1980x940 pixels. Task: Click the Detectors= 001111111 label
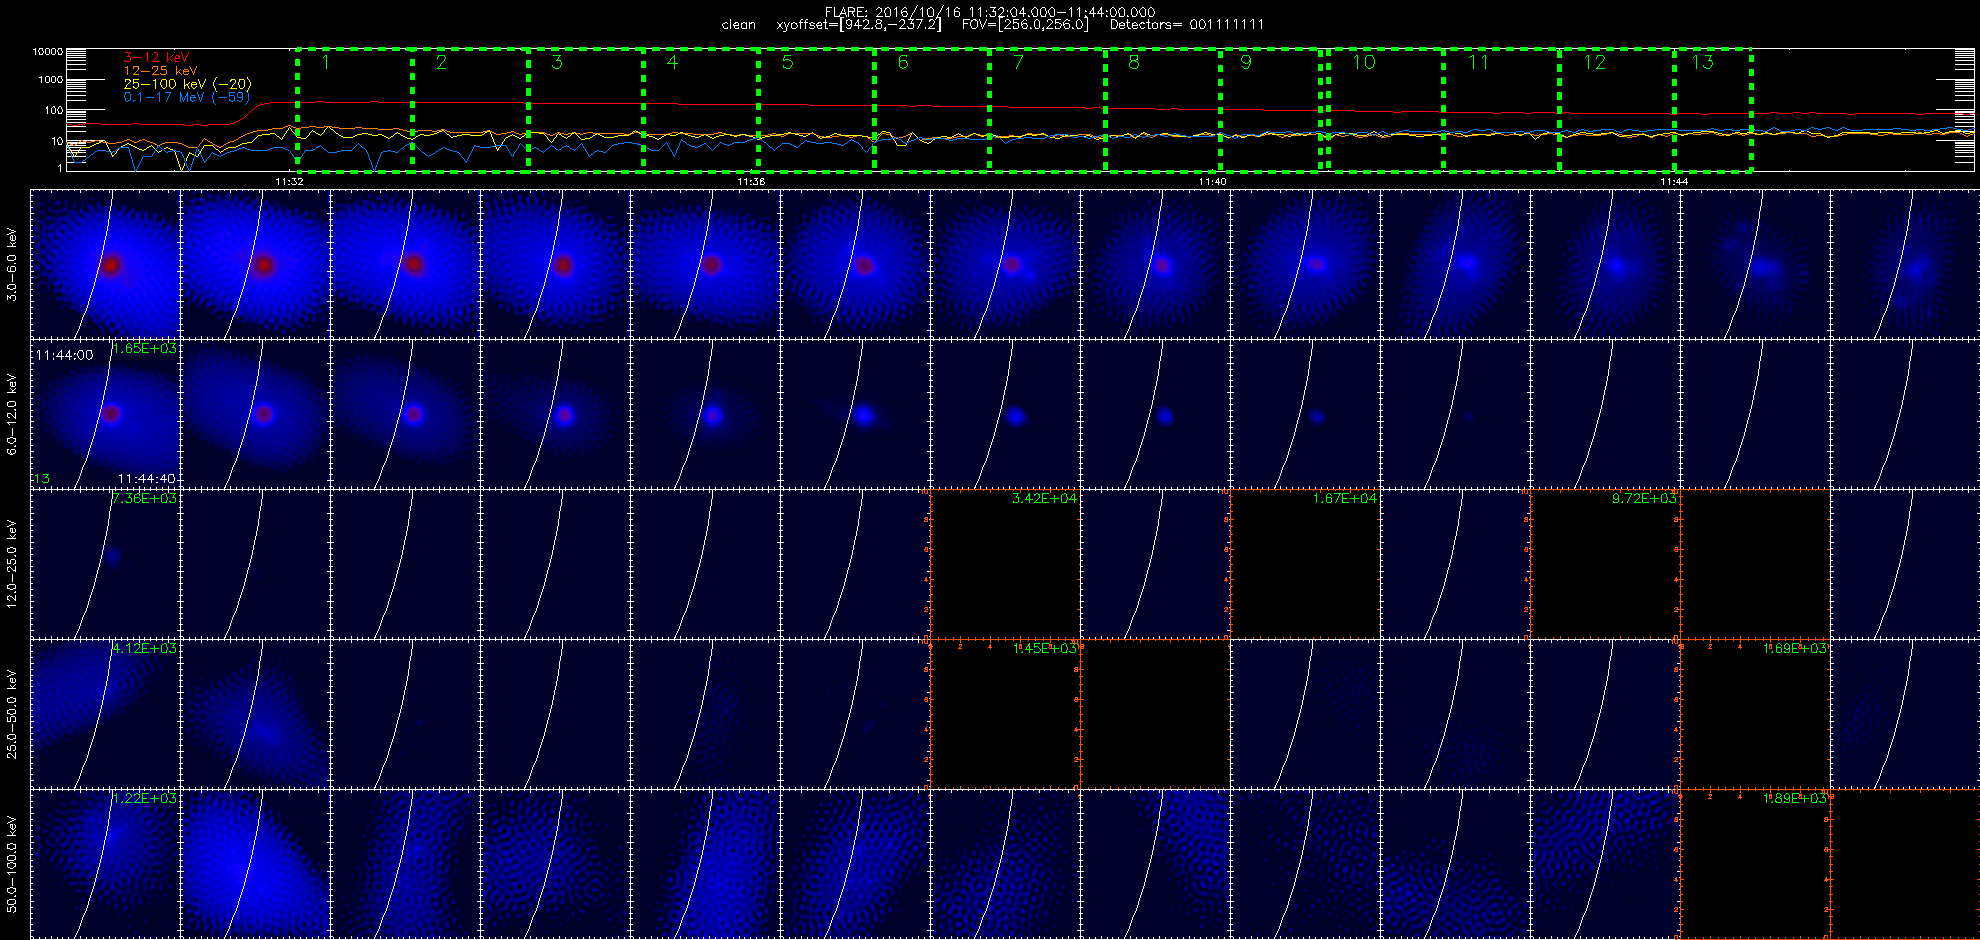pyautogui.click(x=1187, y=25)
